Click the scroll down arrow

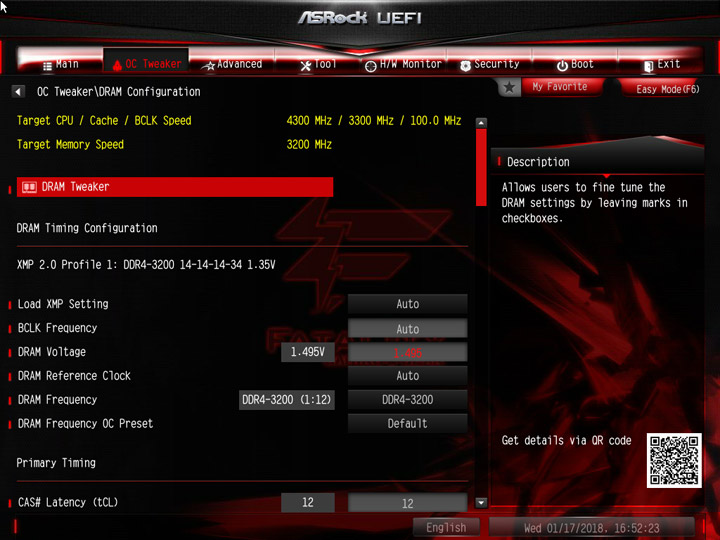tap(481, 502)
